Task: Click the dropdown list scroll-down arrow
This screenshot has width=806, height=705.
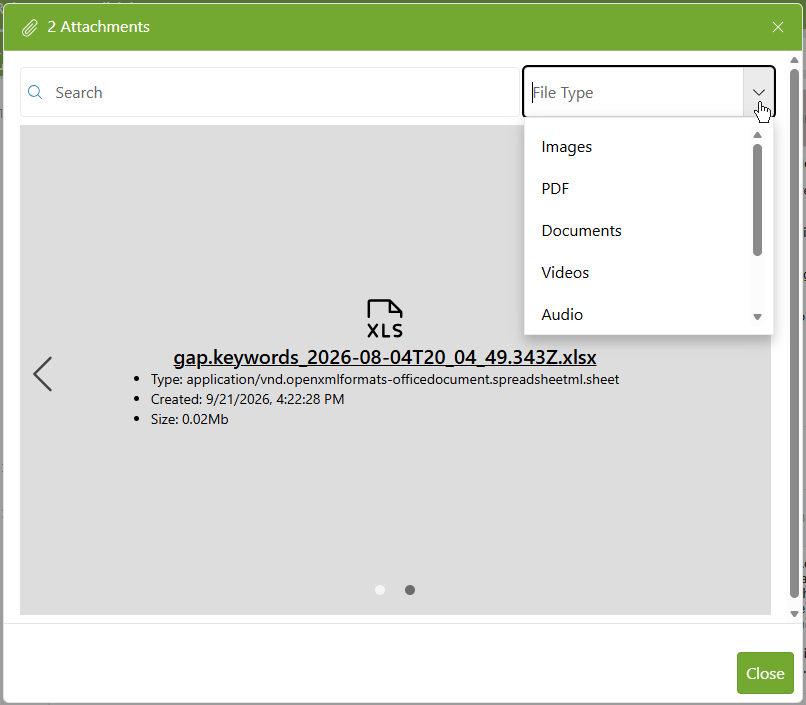Action: point(757,317)
